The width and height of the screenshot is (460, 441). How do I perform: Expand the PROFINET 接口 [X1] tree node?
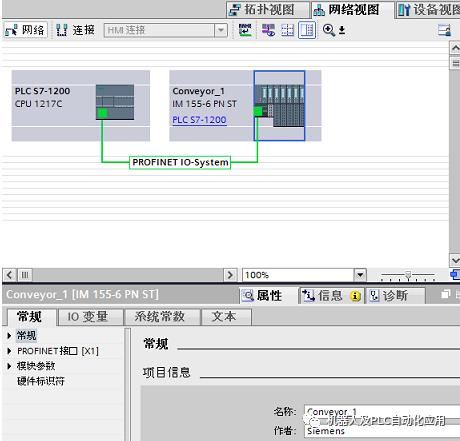coord(9,351)
